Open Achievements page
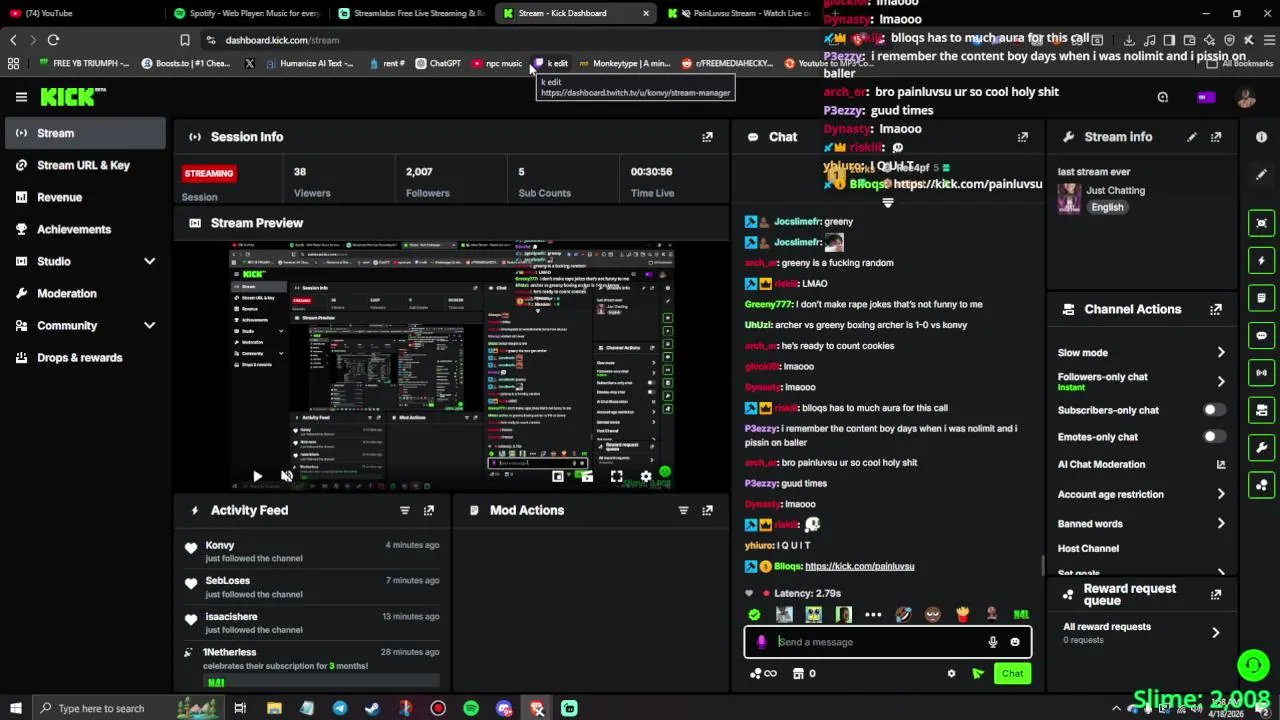Screen dimensions: 1280x720 (x=85, y=229)
